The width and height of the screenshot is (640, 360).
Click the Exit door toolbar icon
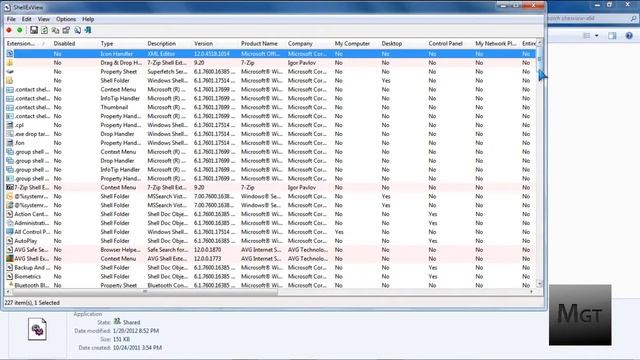(x=88, y=30)
